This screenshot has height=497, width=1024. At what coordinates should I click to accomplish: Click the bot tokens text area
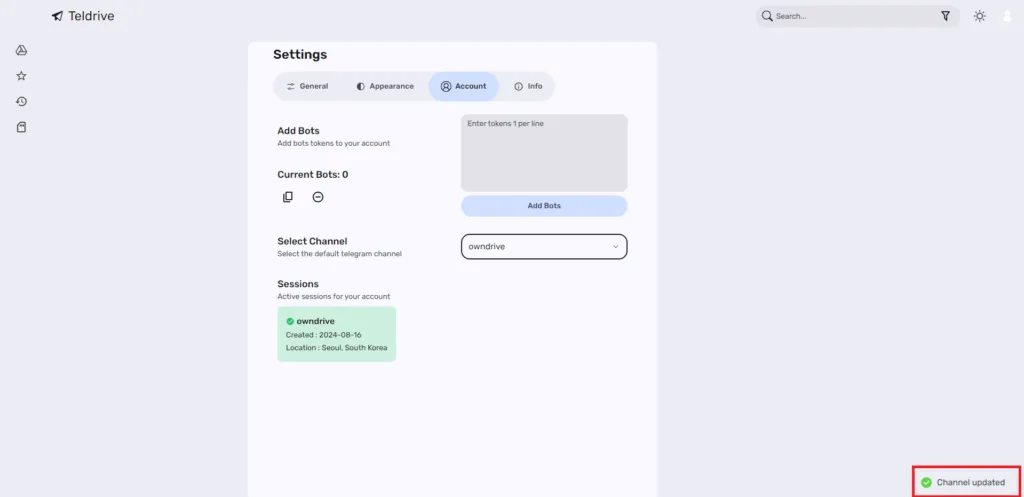click(543, 153)
